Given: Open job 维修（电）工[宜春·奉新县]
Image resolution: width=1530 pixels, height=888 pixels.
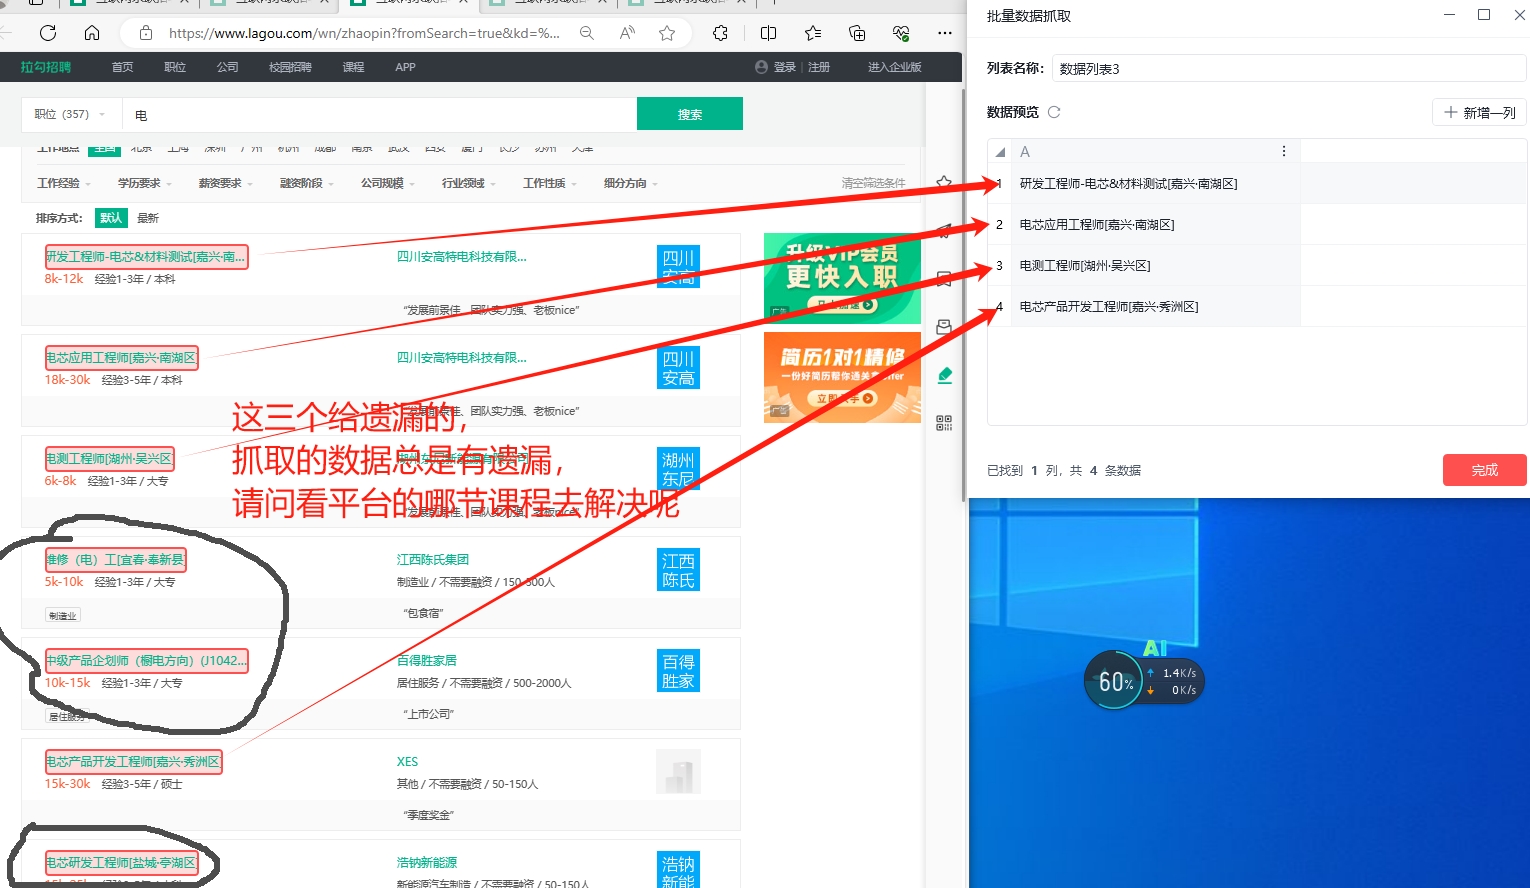Looking at the screenshot, I should pyautogui.click(x=115, y=559).
